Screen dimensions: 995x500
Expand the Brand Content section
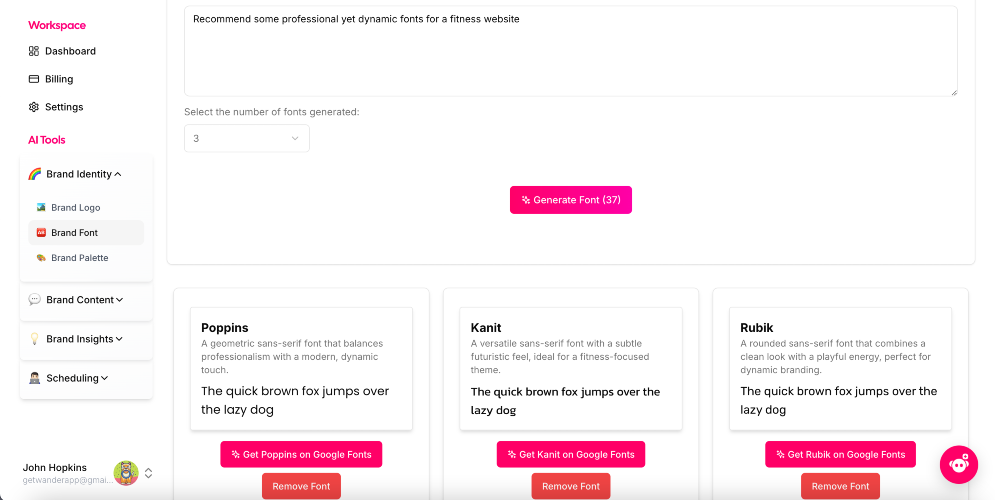tap(120, 300)
